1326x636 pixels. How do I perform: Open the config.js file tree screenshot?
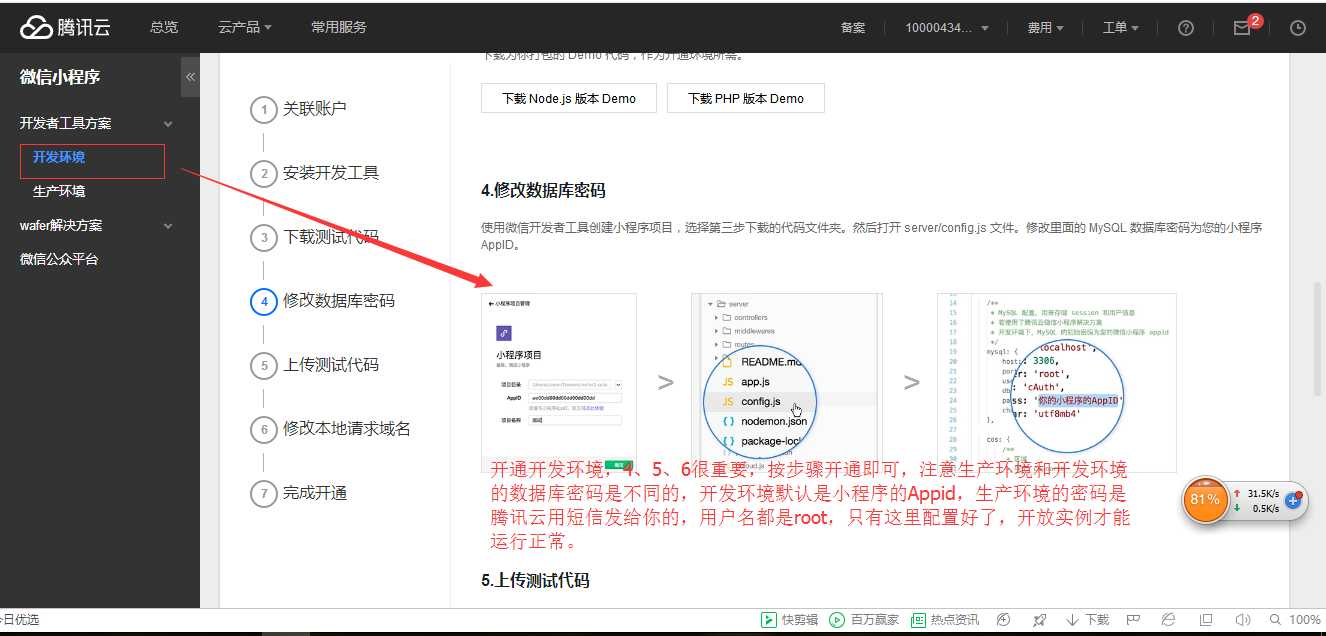click(x=787, y=382)
